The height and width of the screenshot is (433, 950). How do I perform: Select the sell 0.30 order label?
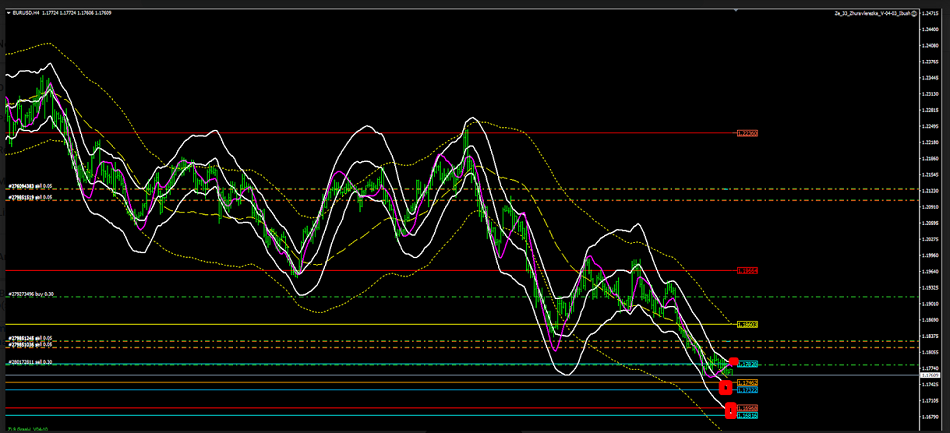(x=30, y=362)
